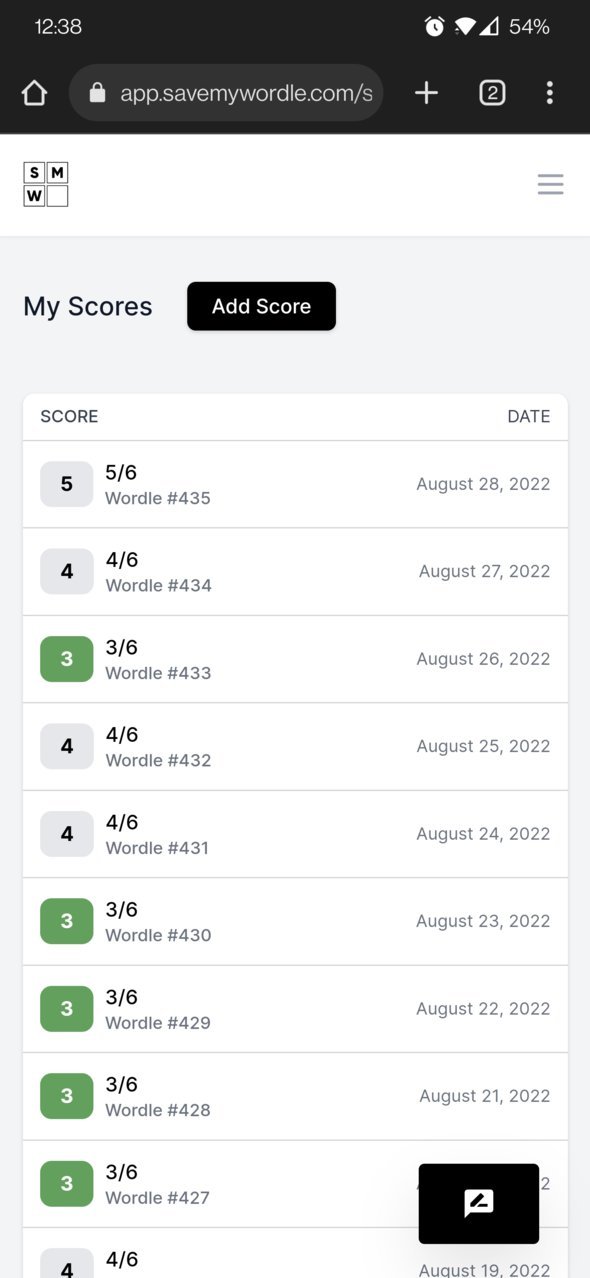Open the August 25, 2022 entry
This screenshot has width=590, height=1278.
(295, 747)
